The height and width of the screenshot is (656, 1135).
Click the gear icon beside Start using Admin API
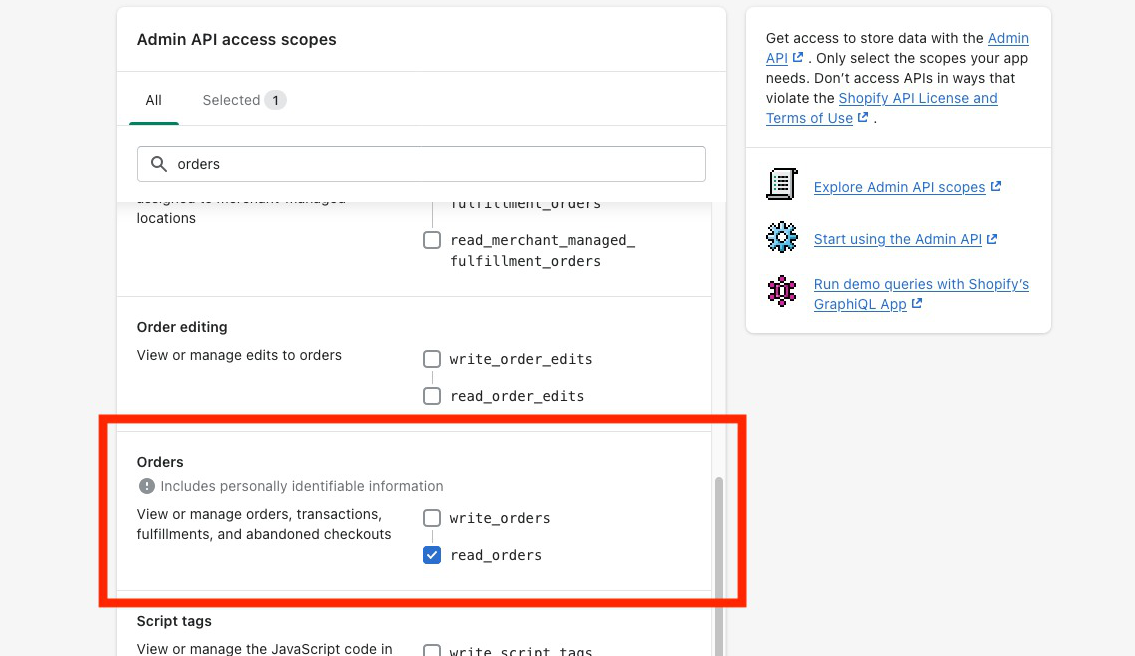tap(781, 238)
